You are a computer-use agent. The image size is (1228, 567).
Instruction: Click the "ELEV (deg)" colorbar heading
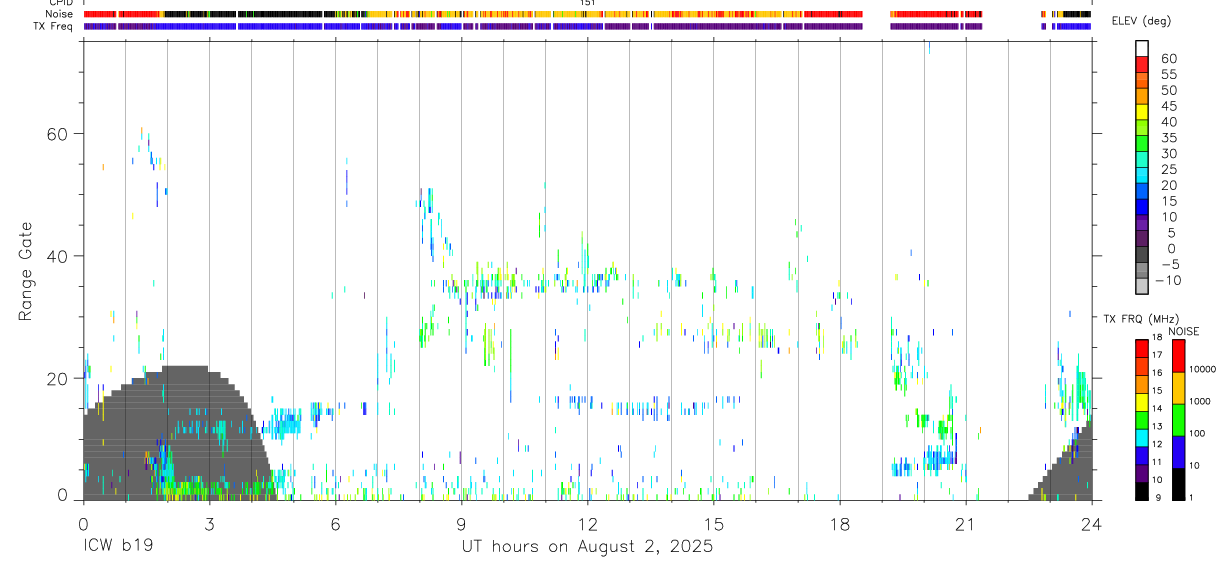click(1141, 21)
